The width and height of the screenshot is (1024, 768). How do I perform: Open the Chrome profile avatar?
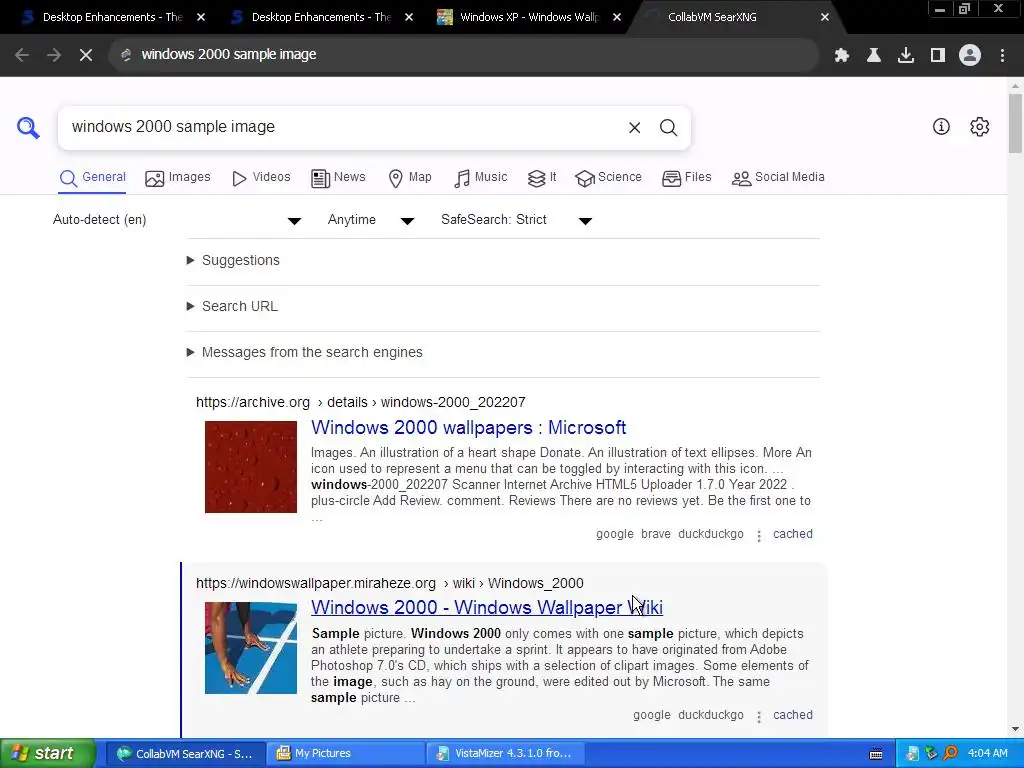(x=970, y=55)
